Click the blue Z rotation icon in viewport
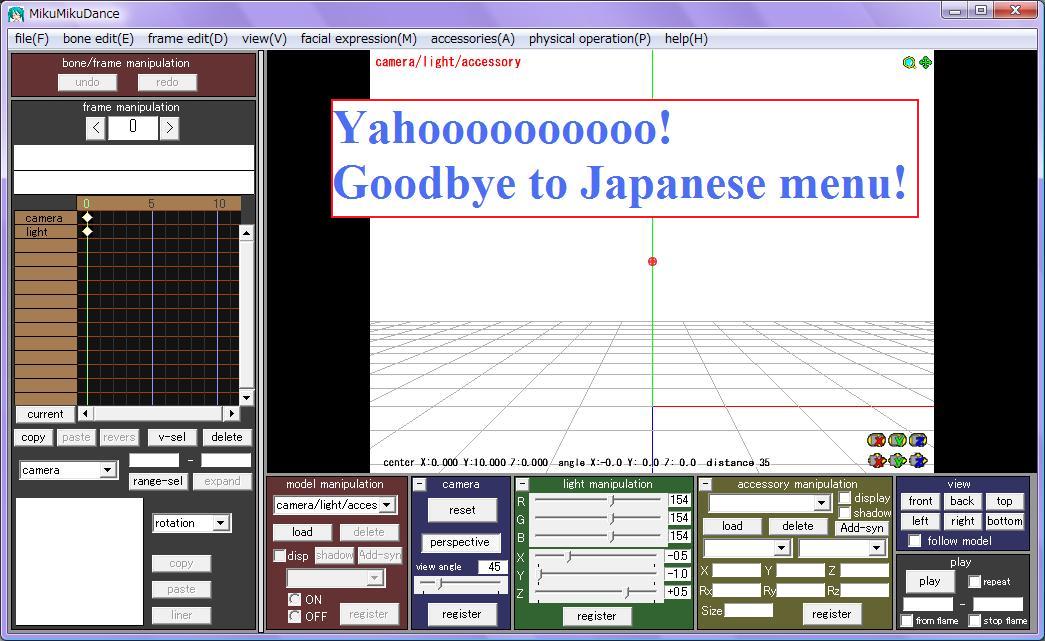This screenshot has width=1045, height=641. point(918,440)
